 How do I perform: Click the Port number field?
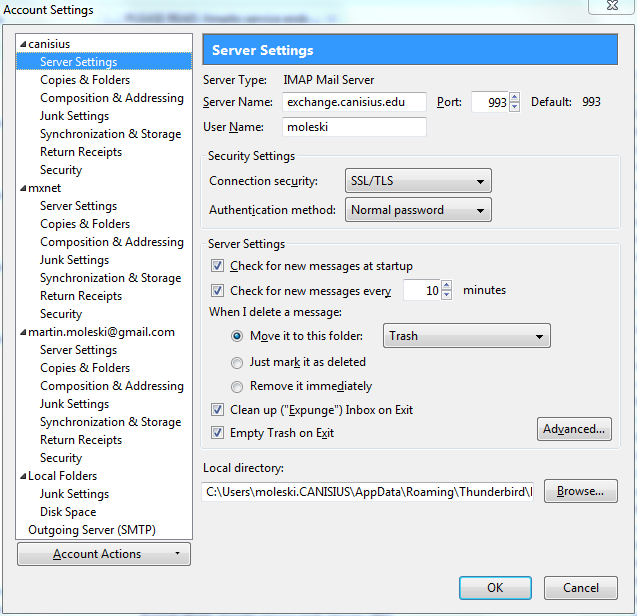pyautogui.click(x=490, y=102)
